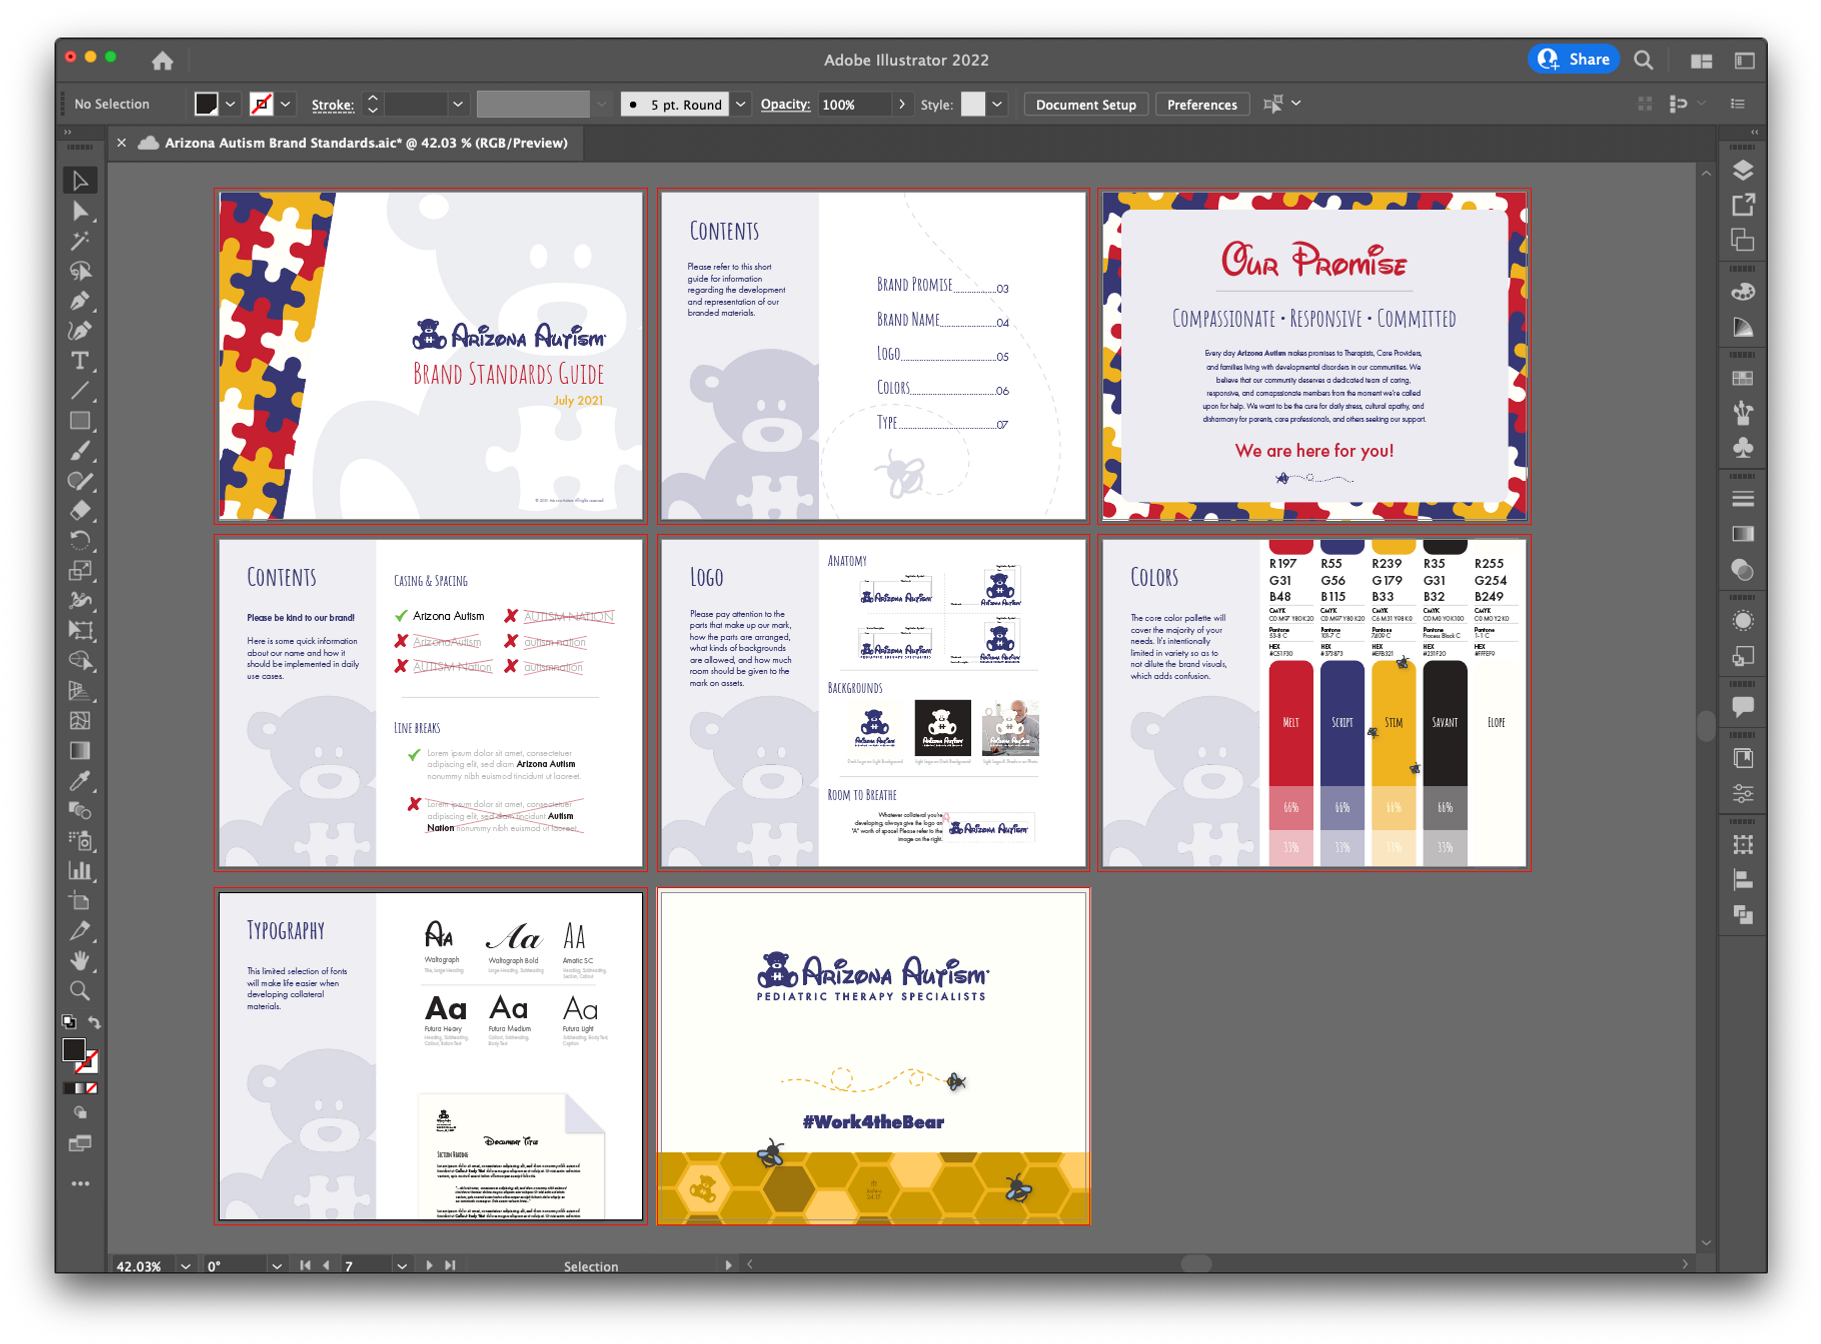The image size is (1821, 1344).
Task: Activate the Type tool
Action: 80,361
